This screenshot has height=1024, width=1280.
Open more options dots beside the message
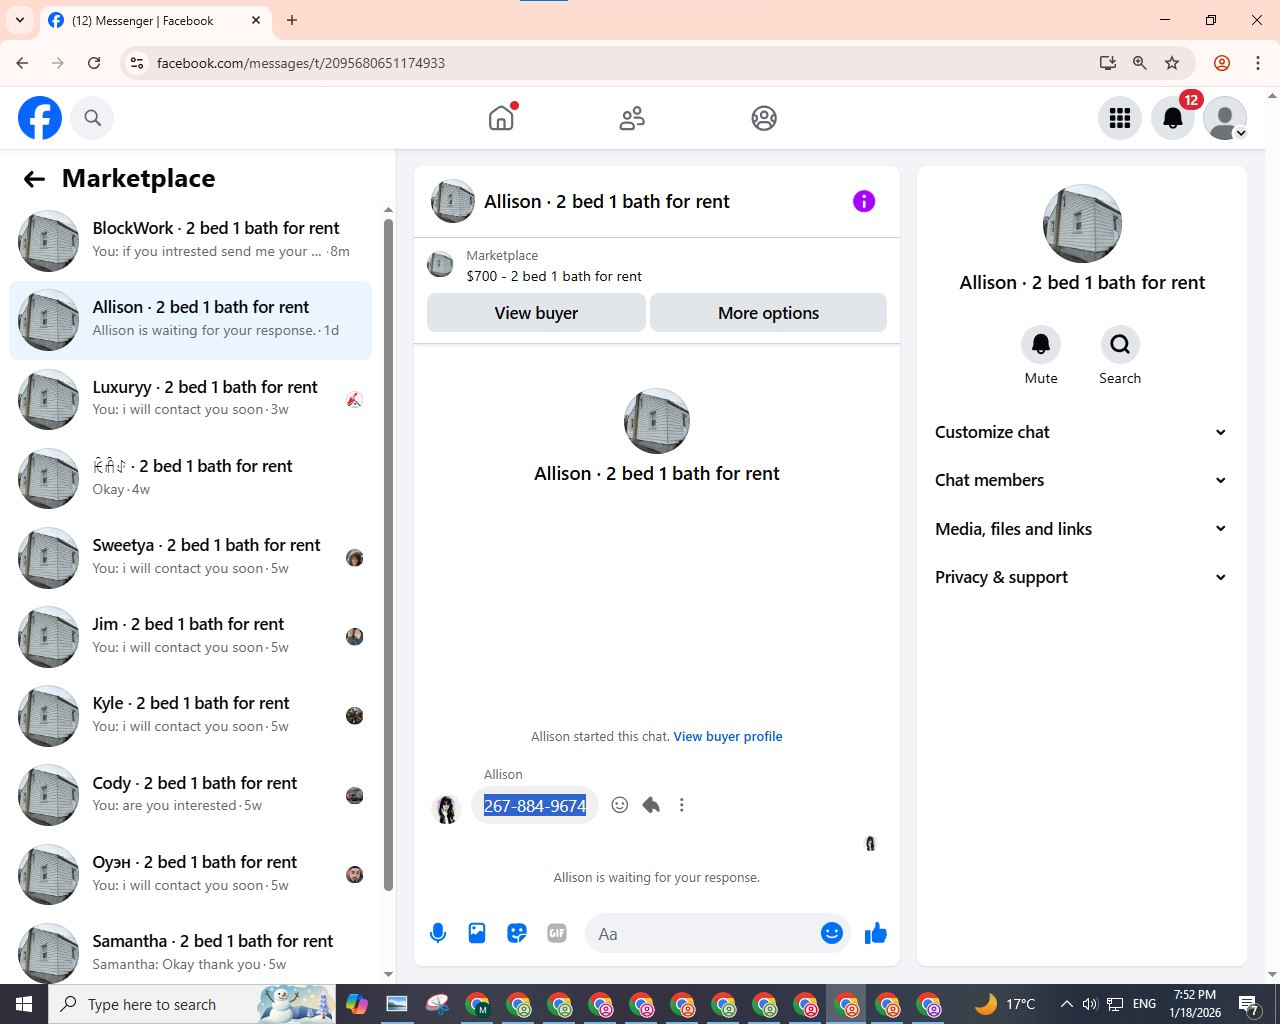point(682,805)
